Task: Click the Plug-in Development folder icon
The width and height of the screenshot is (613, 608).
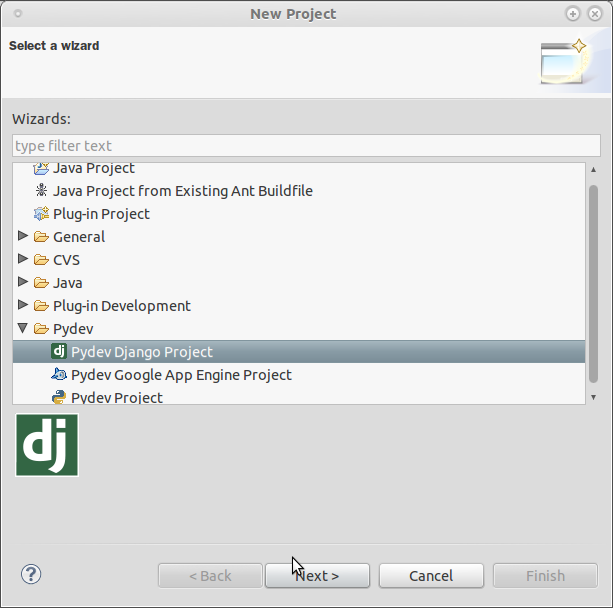Action: (x=41, y=306)
